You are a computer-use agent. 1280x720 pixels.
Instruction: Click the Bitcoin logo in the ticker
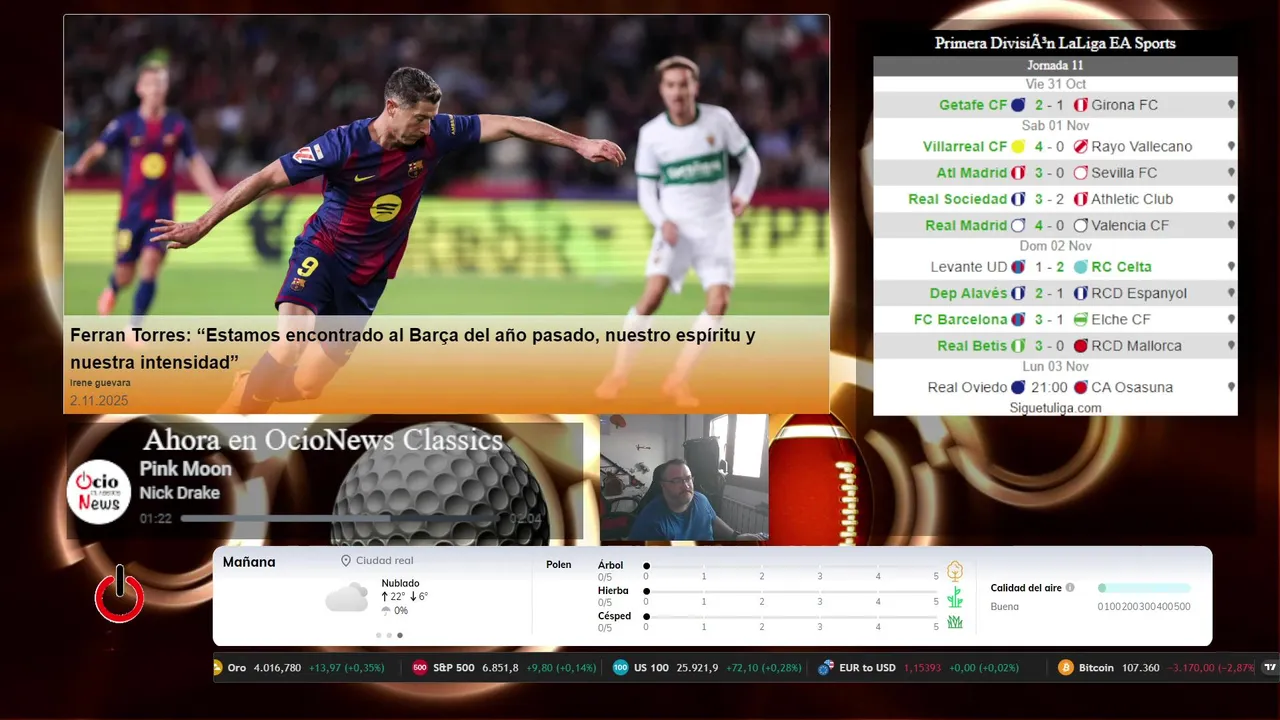(x=1066, y=668)
